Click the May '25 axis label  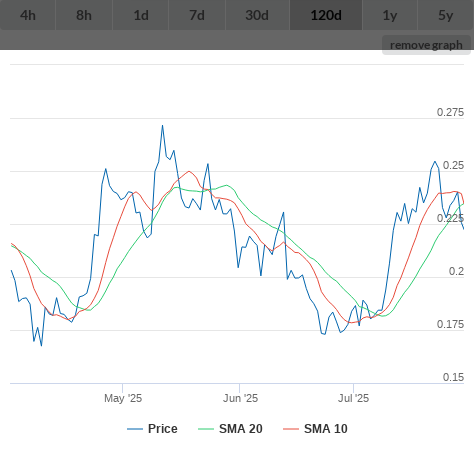123,398
